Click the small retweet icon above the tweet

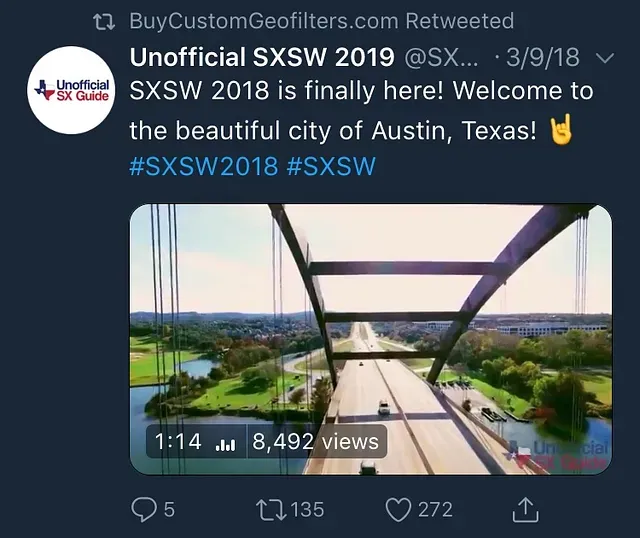point(103,21)
